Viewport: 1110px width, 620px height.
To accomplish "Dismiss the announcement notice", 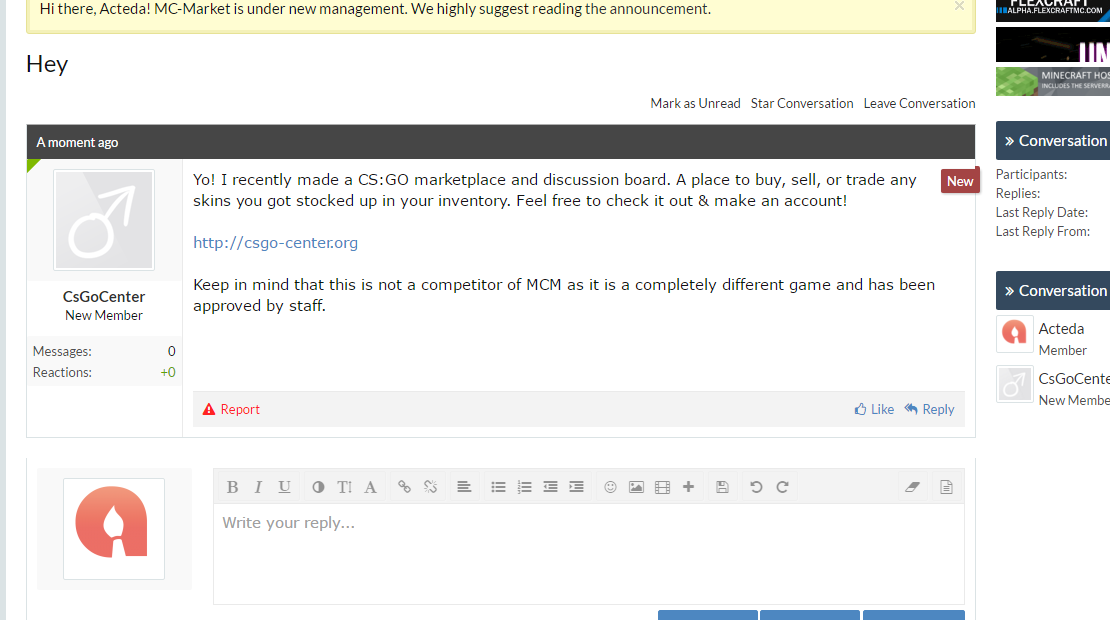I will coord(959,6).
